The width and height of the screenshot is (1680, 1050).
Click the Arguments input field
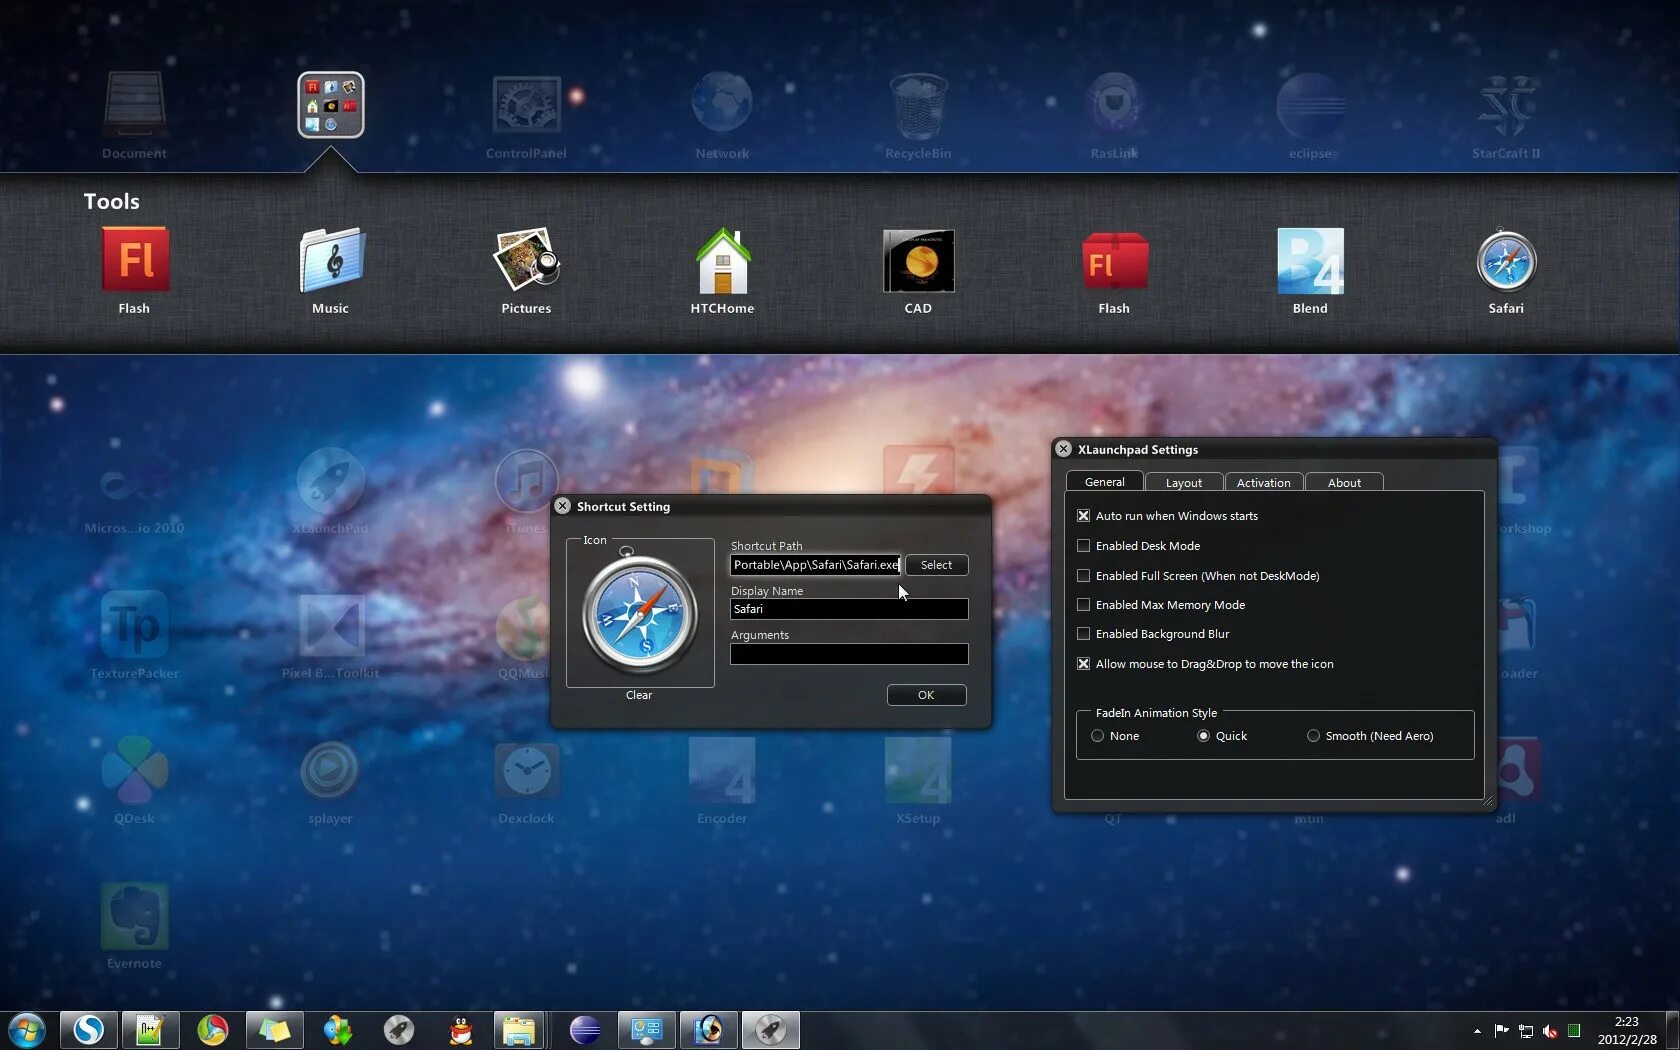coord(849,654)
